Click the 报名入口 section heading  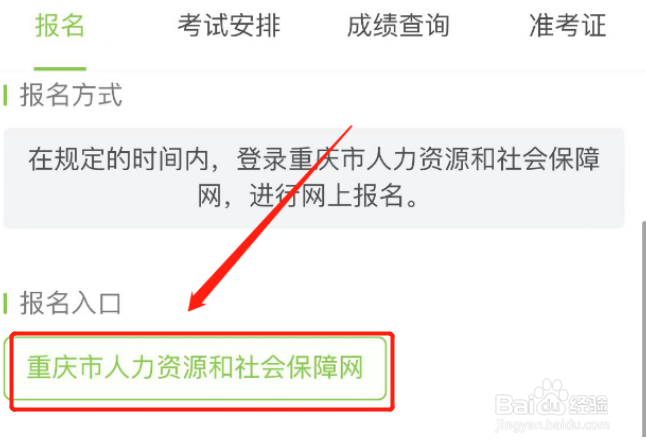coord(70,303)
